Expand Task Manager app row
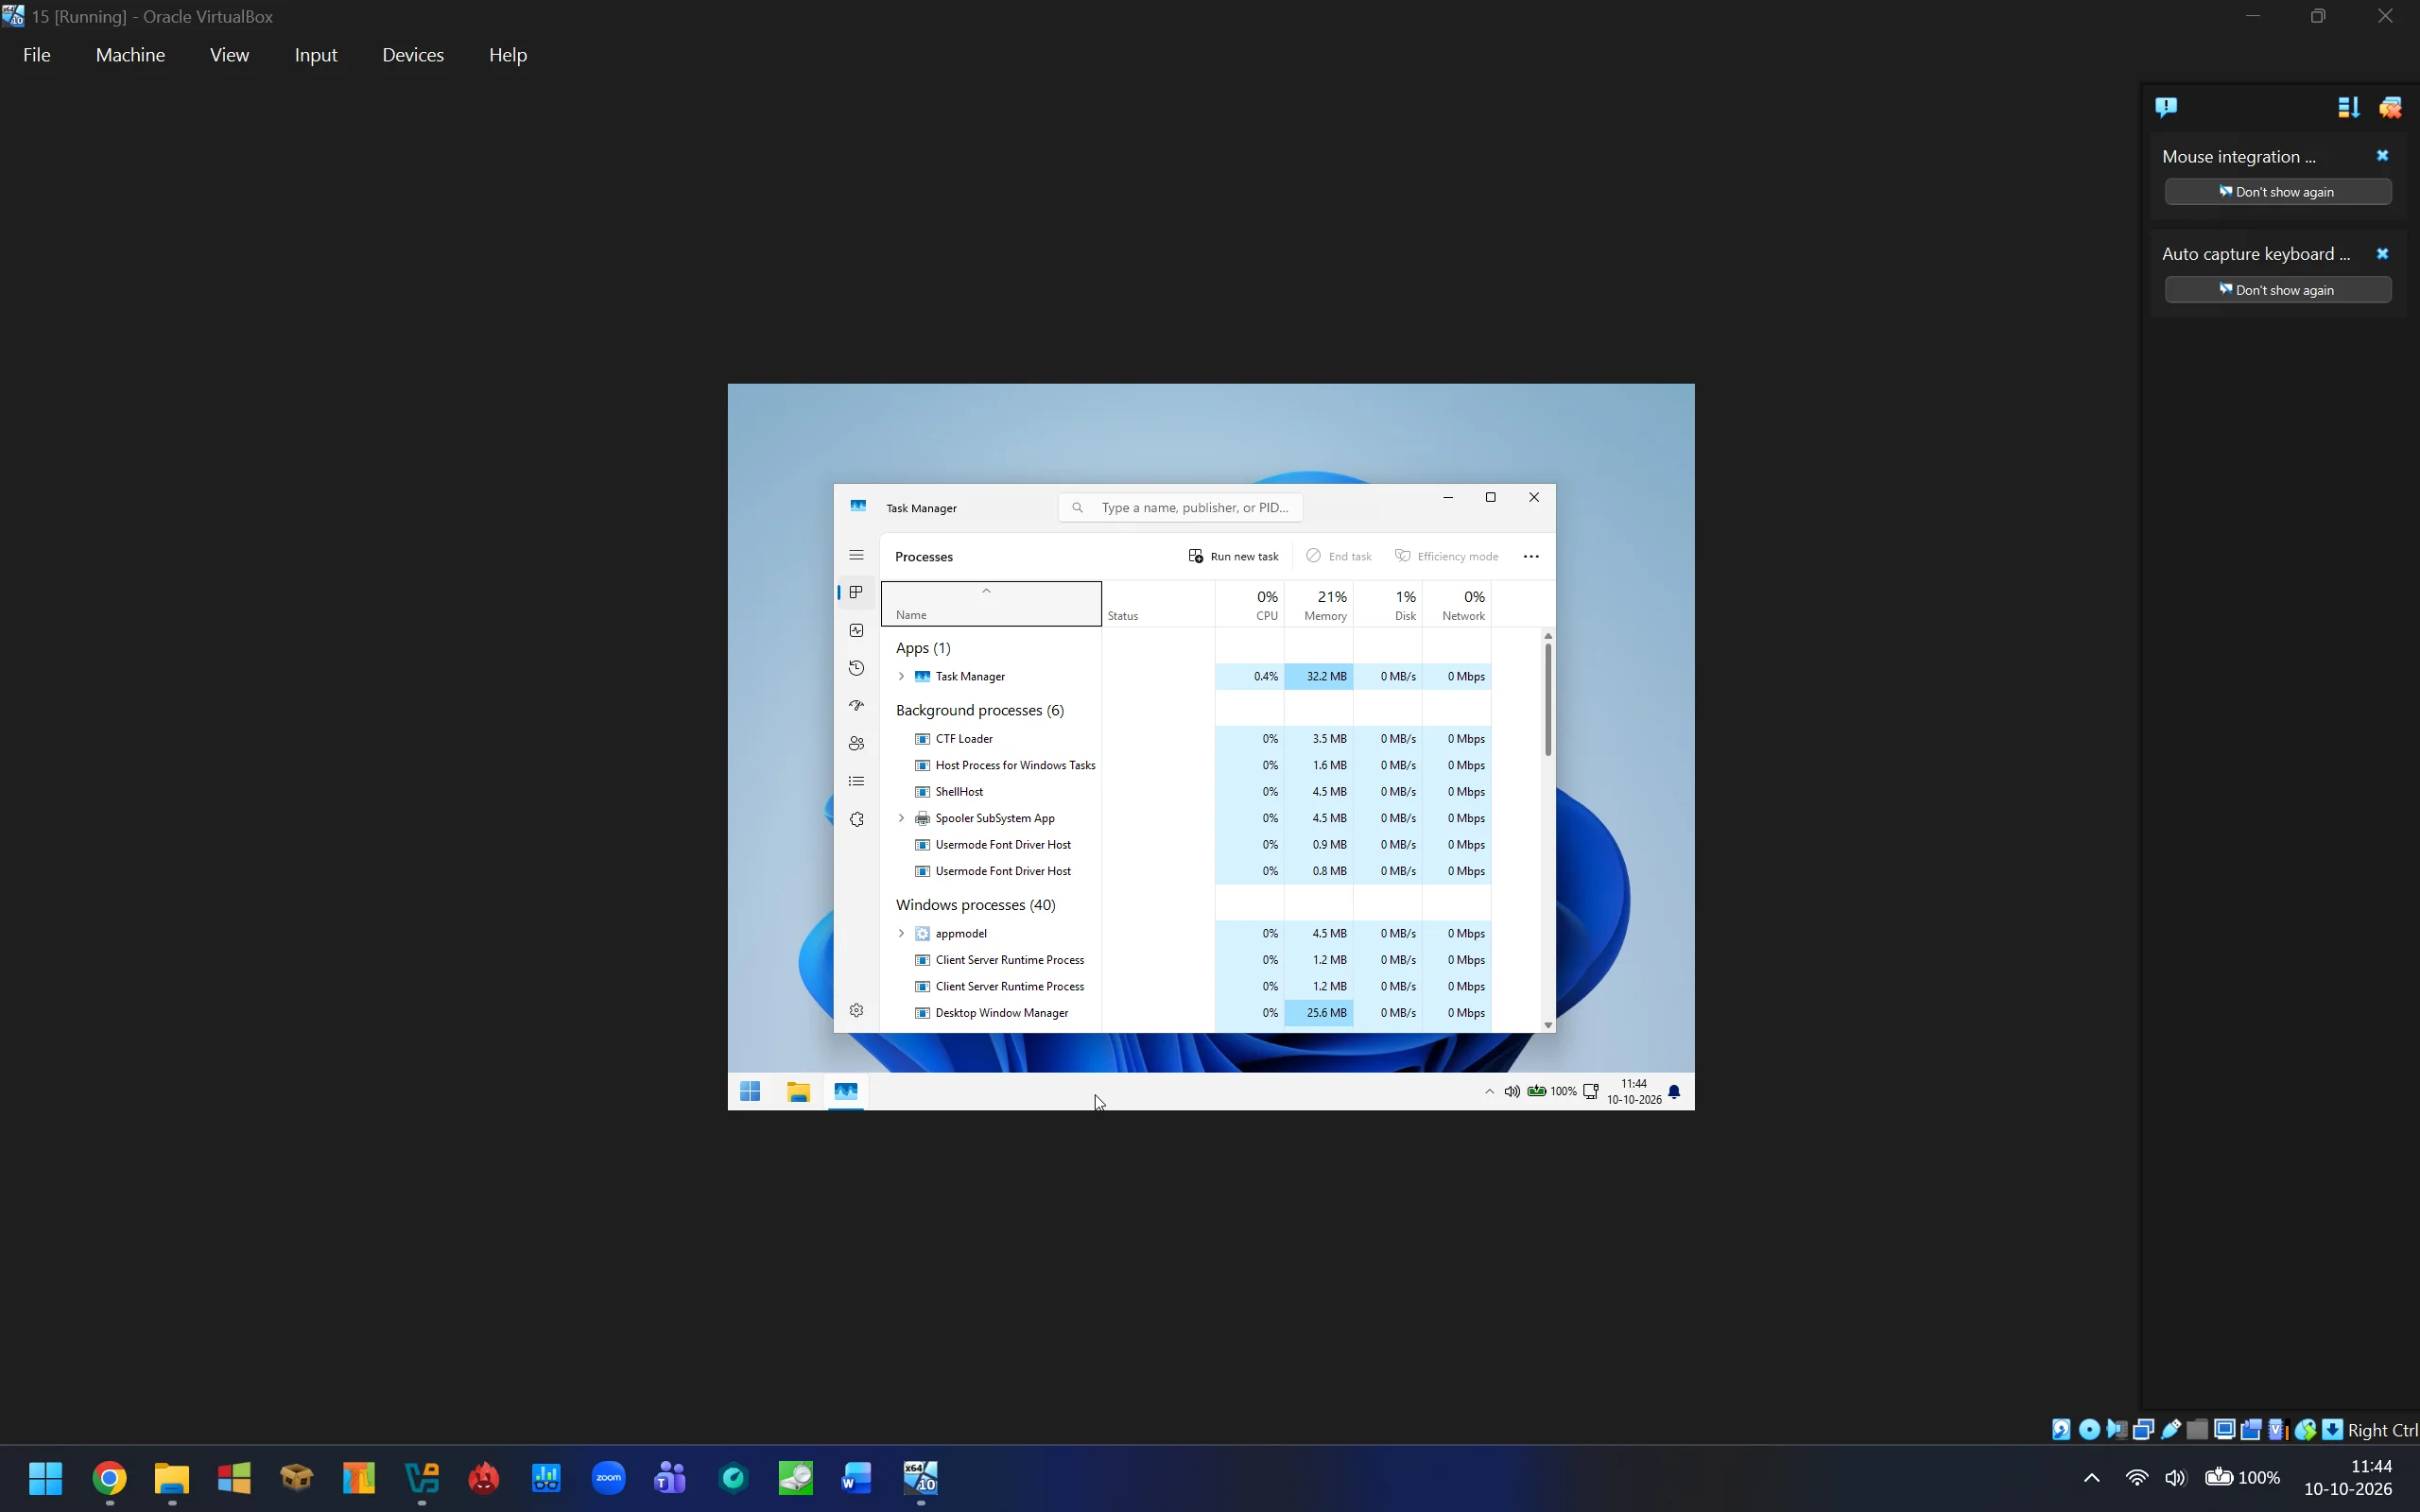 pos(901,676)
